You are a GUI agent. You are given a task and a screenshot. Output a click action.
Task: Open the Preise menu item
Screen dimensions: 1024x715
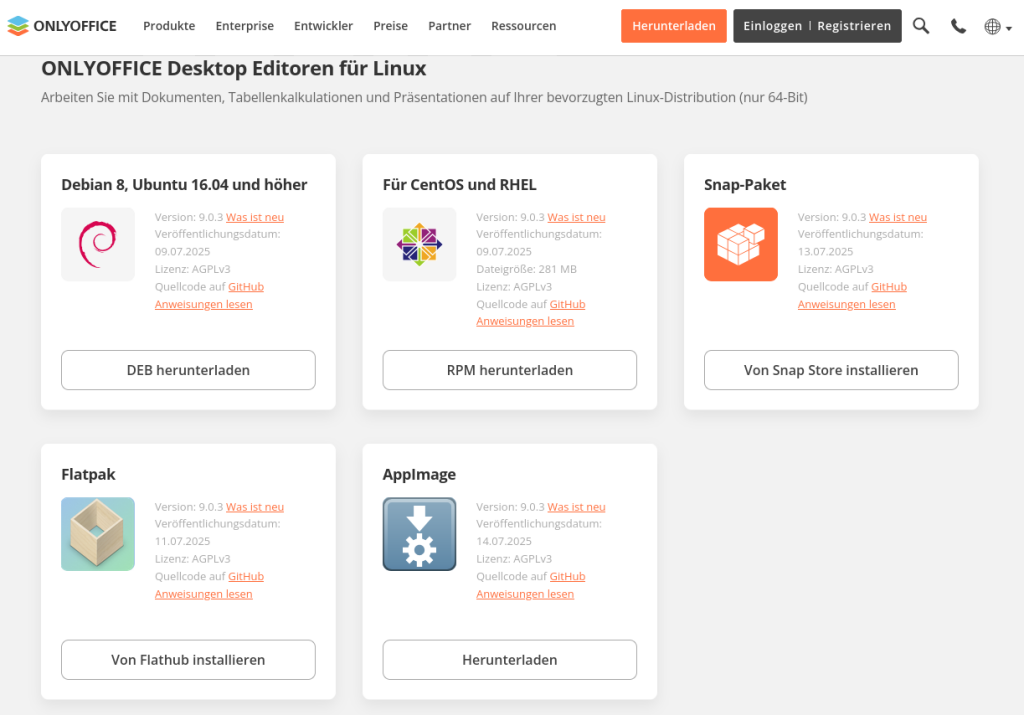pyautogui.click(x=391, y=26)
